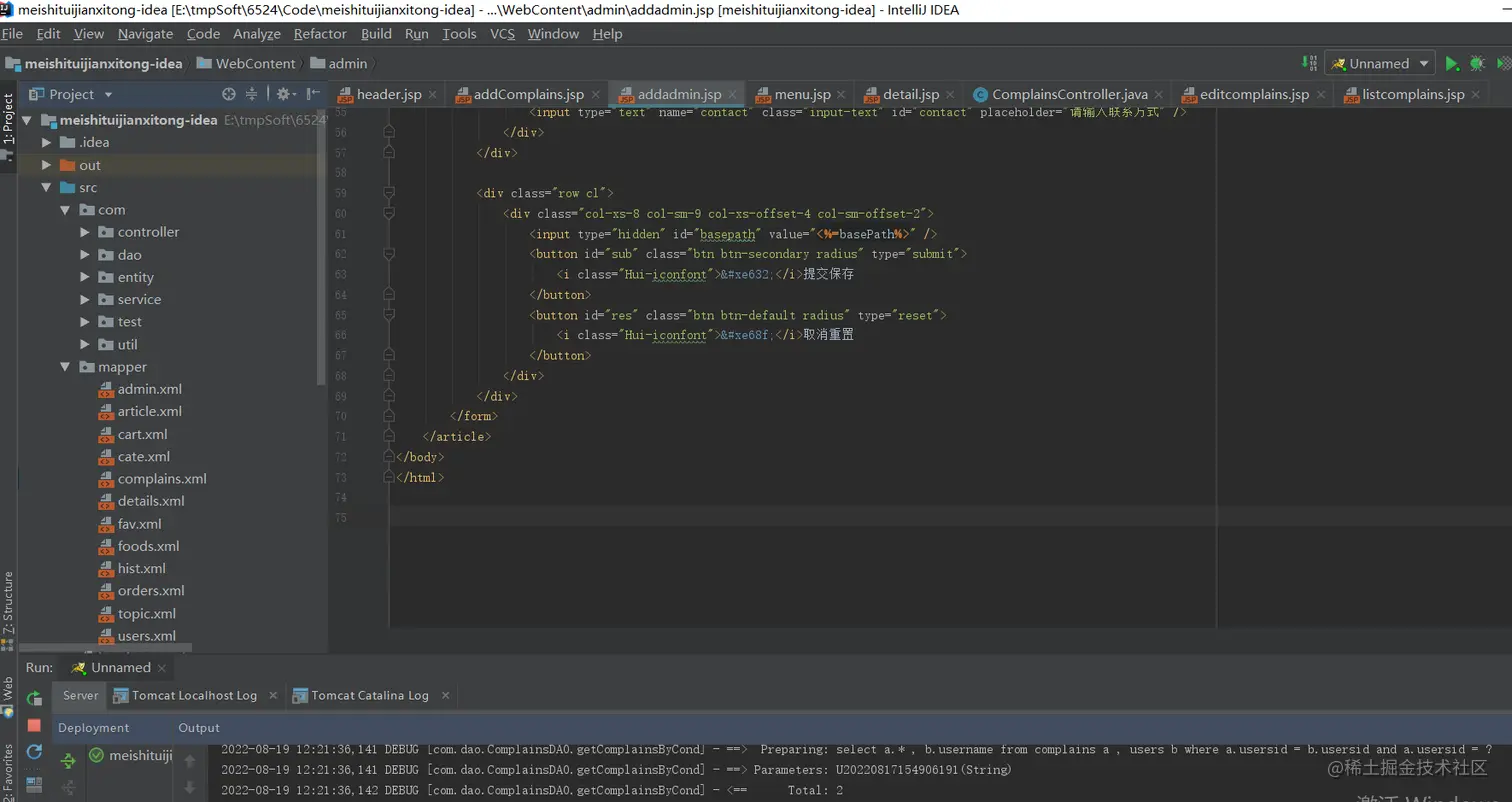
Task: Select users.xml in project tree
Action: [x=147, y=636]
